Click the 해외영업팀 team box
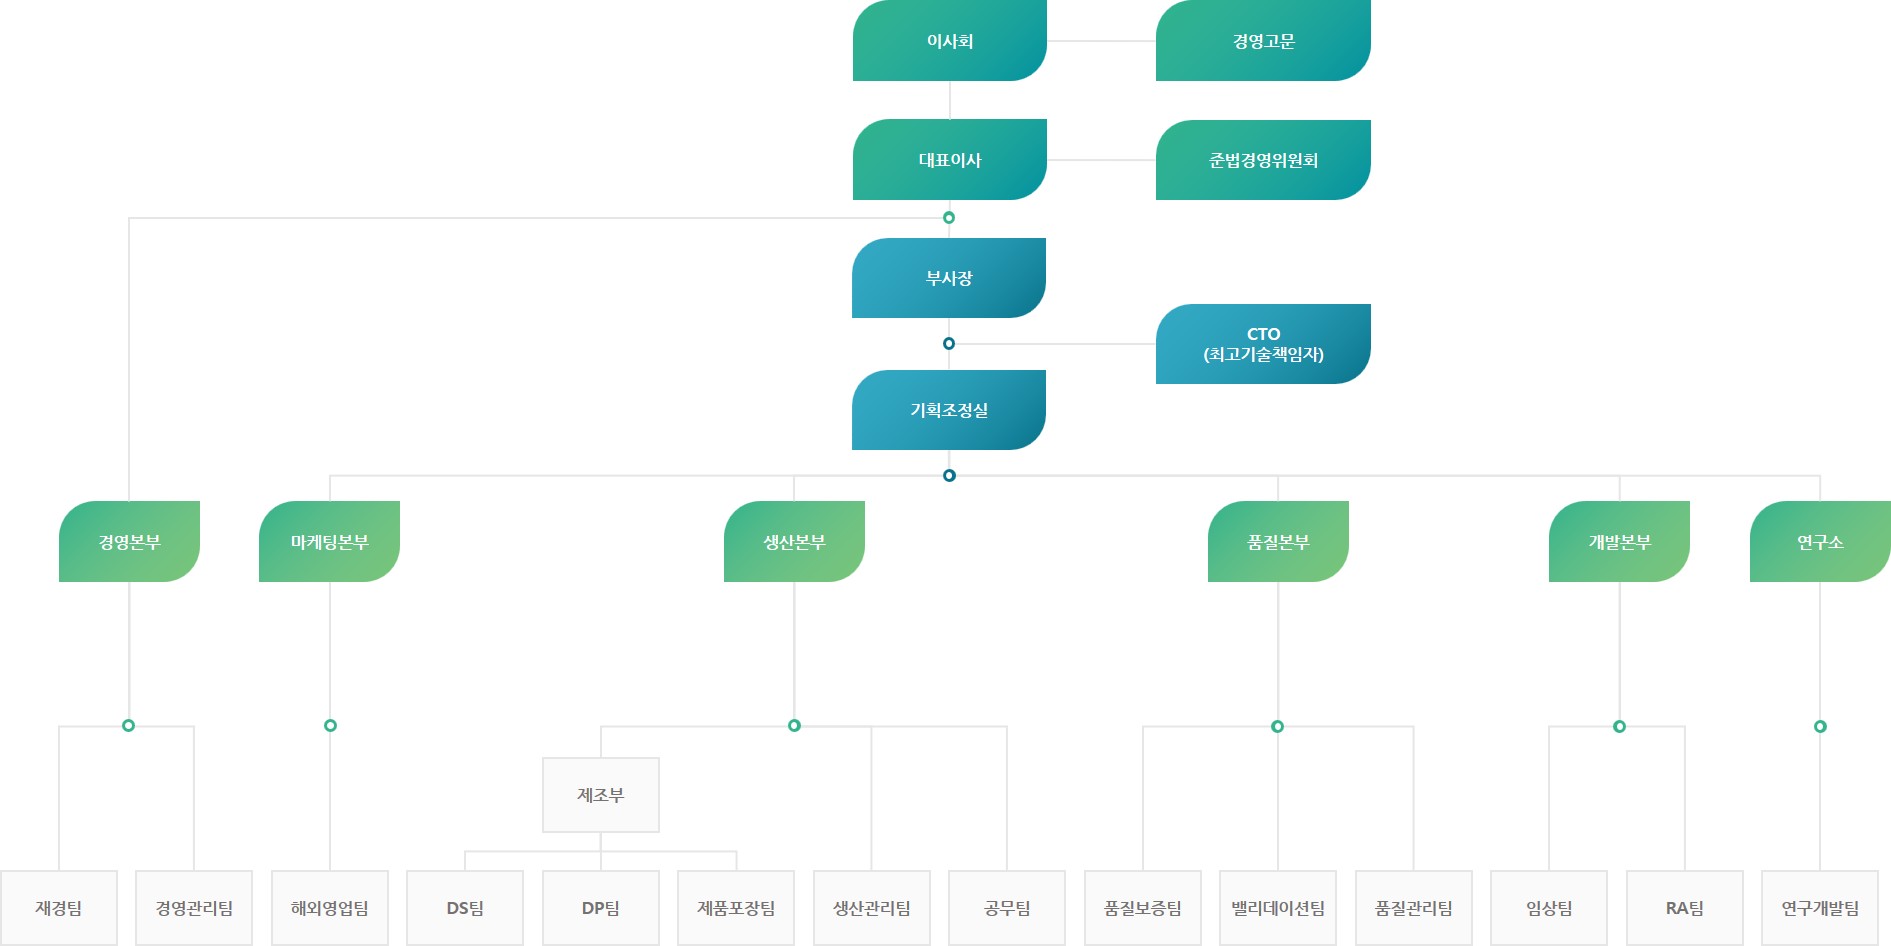Viewport: 1891px width, 946px height. click(x=329, y=908)
